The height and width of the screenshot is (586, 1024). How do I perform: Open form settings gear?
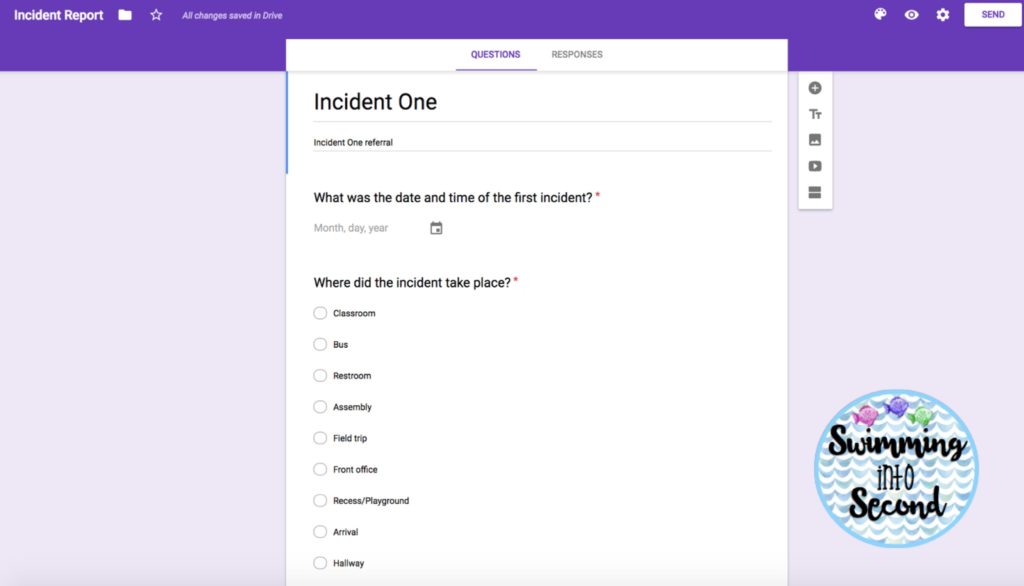click(943, 14)
